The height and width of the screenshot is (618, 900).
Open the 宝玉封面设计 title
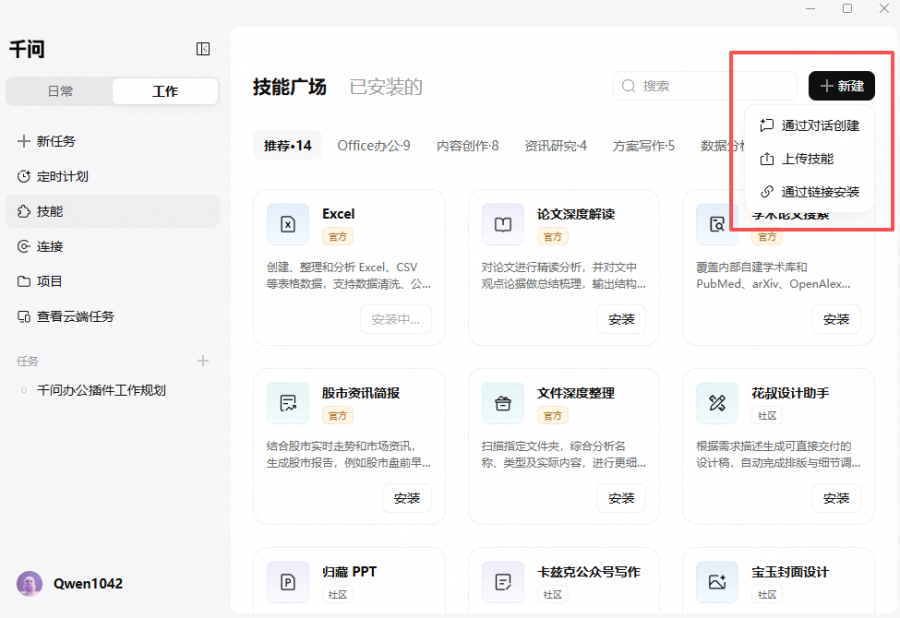pyautogui.click(x=790, y=572)
